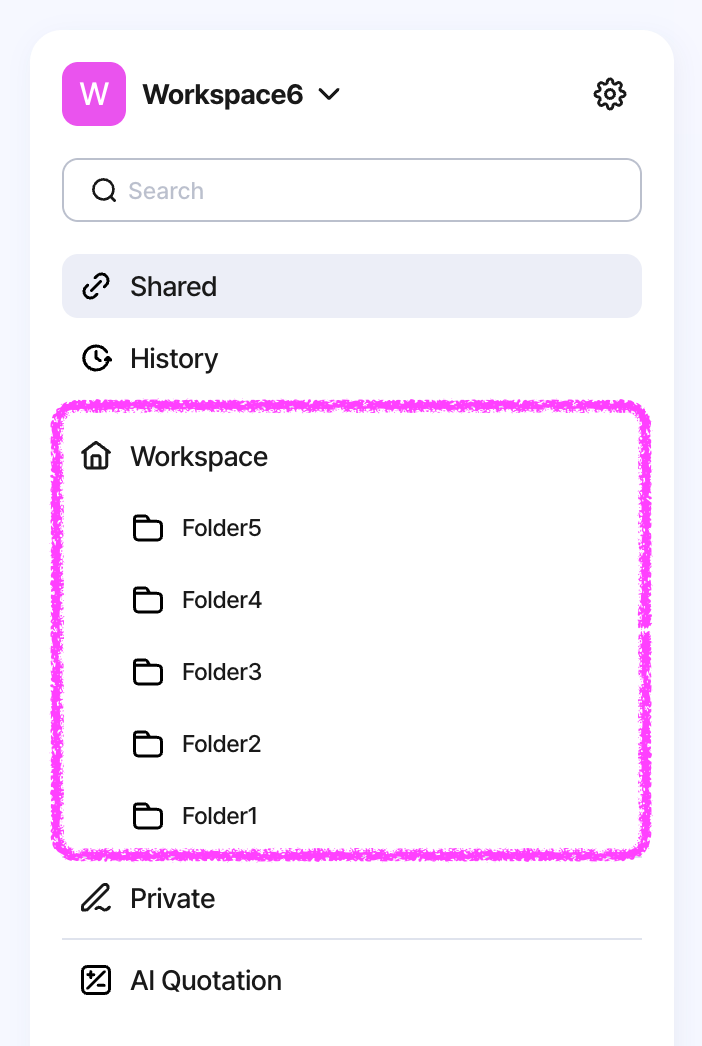Viewport: 702px width, 1046px height.
Task: Focus the Search input field
Action: tap(352, 190)
